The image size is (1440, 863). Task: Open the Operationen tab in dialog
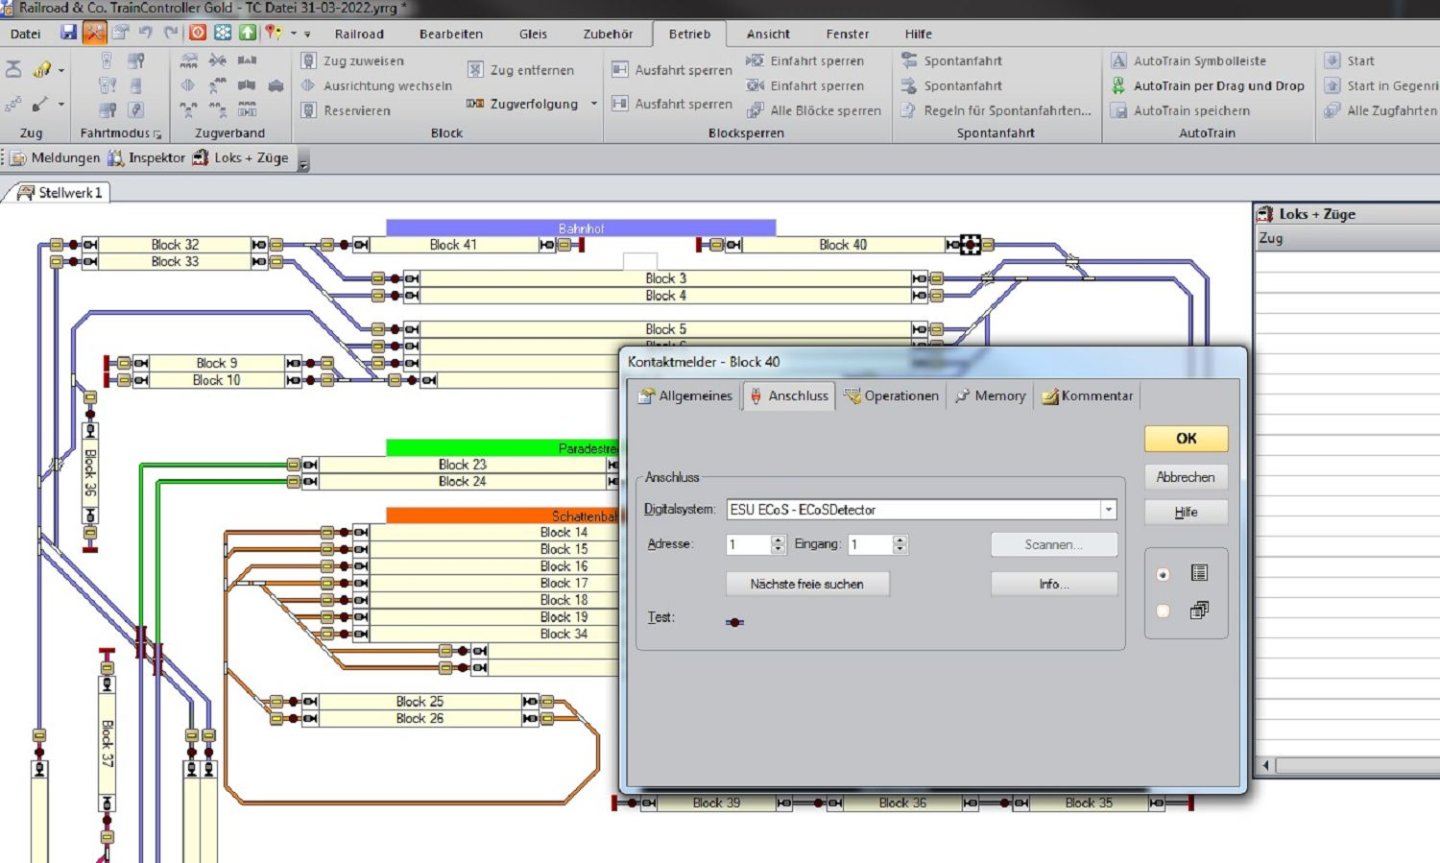892,396
